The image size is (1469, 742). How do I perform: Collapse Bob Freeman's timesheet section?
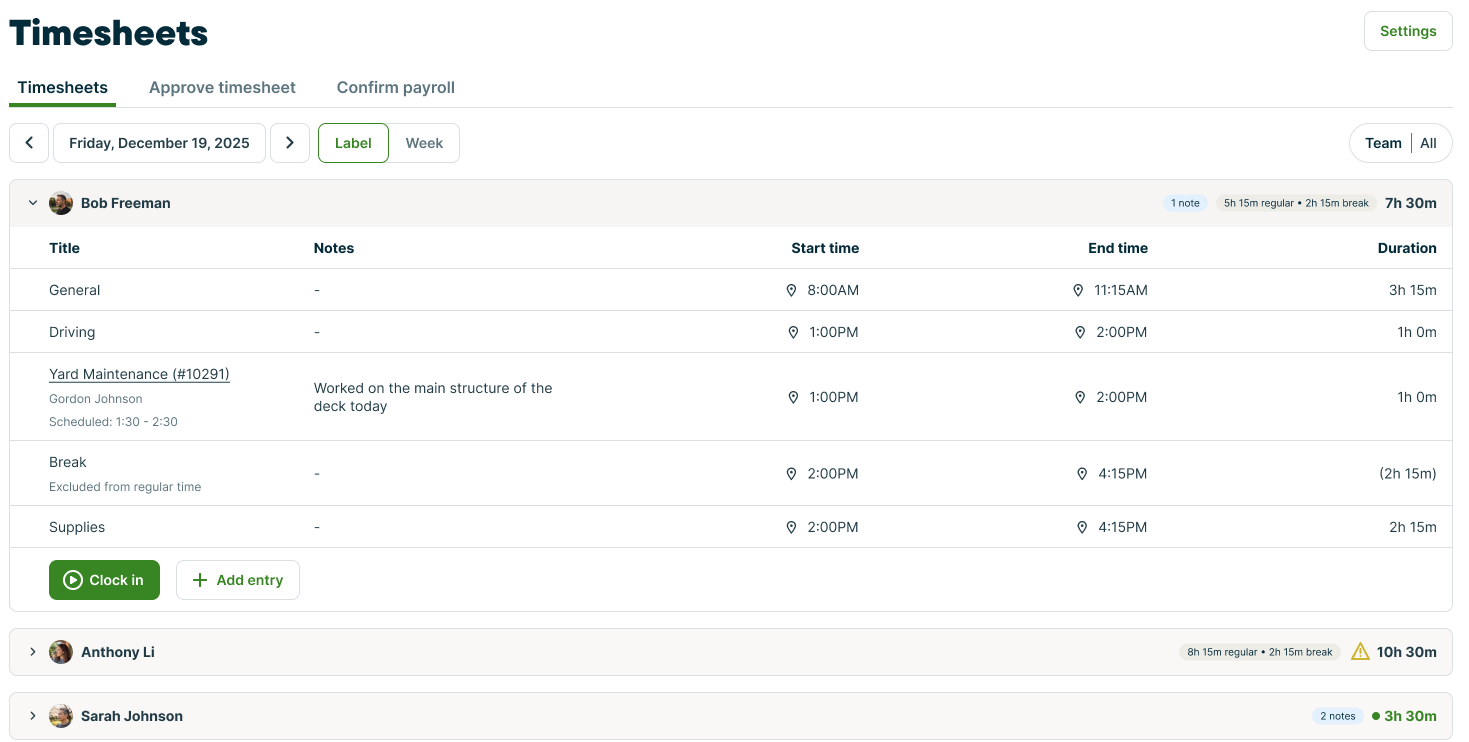tap(33, 203)
